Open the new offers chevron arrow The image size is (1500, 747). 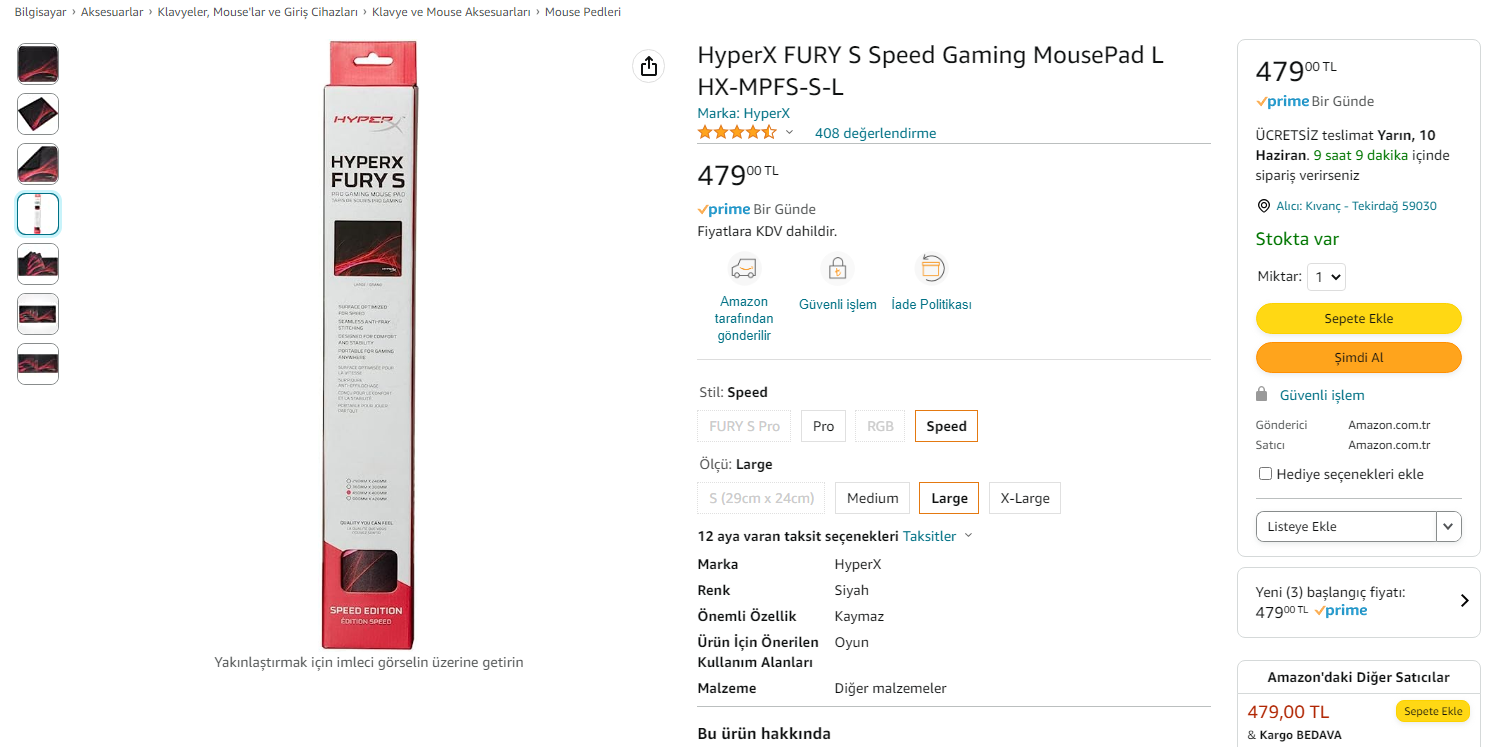click(1464, 601)
